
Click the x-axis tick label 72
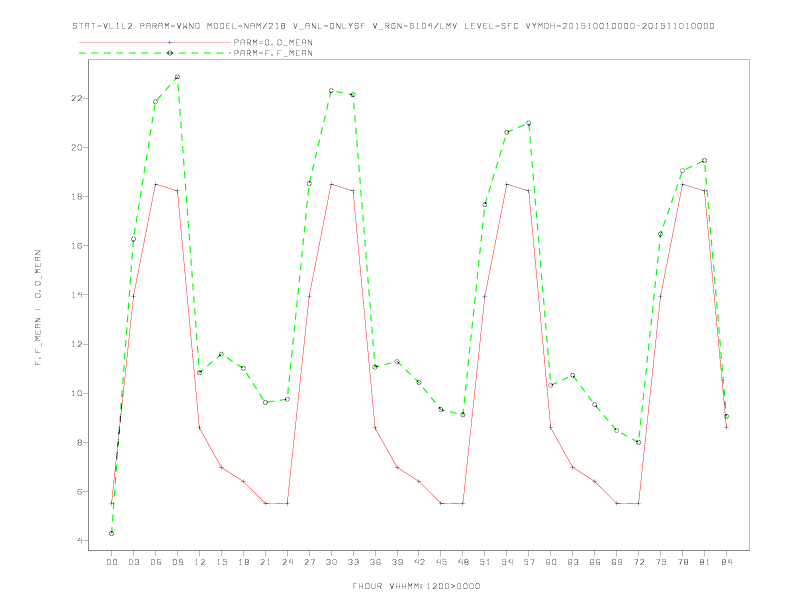(x=639, y=562)
